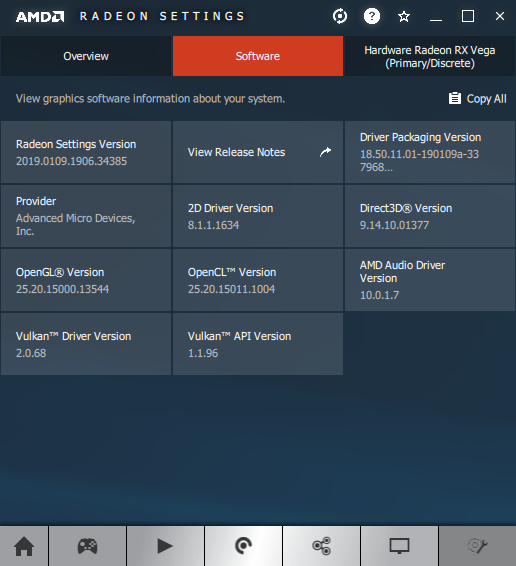This screenshot has height=566, width=516.
Task: Click OpenGL® Version label
Action: [x=60, y=272]
